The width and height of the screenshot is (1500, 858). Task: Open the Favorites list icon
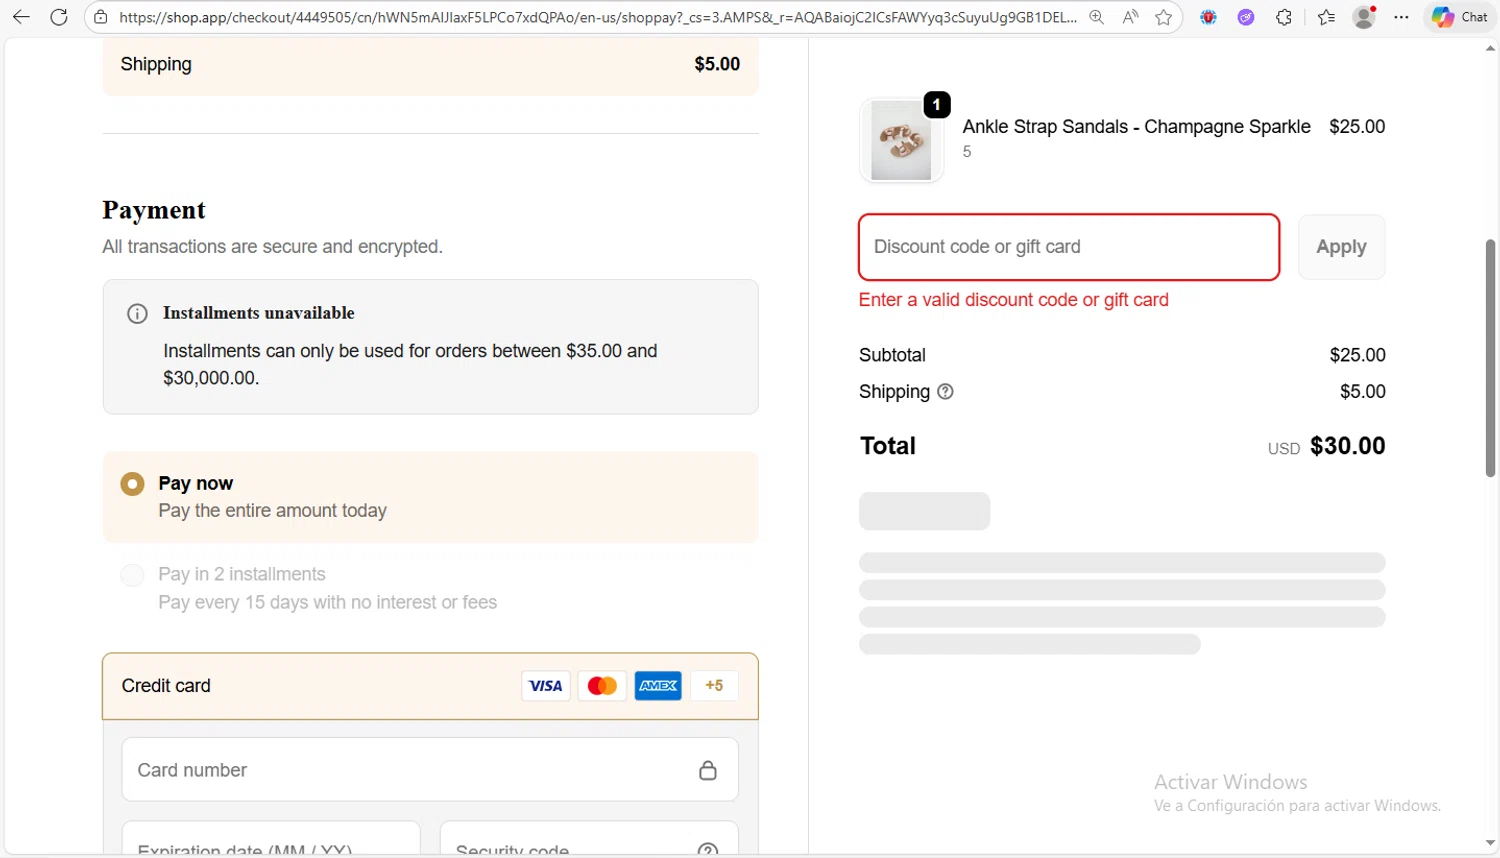[1327, 17]
